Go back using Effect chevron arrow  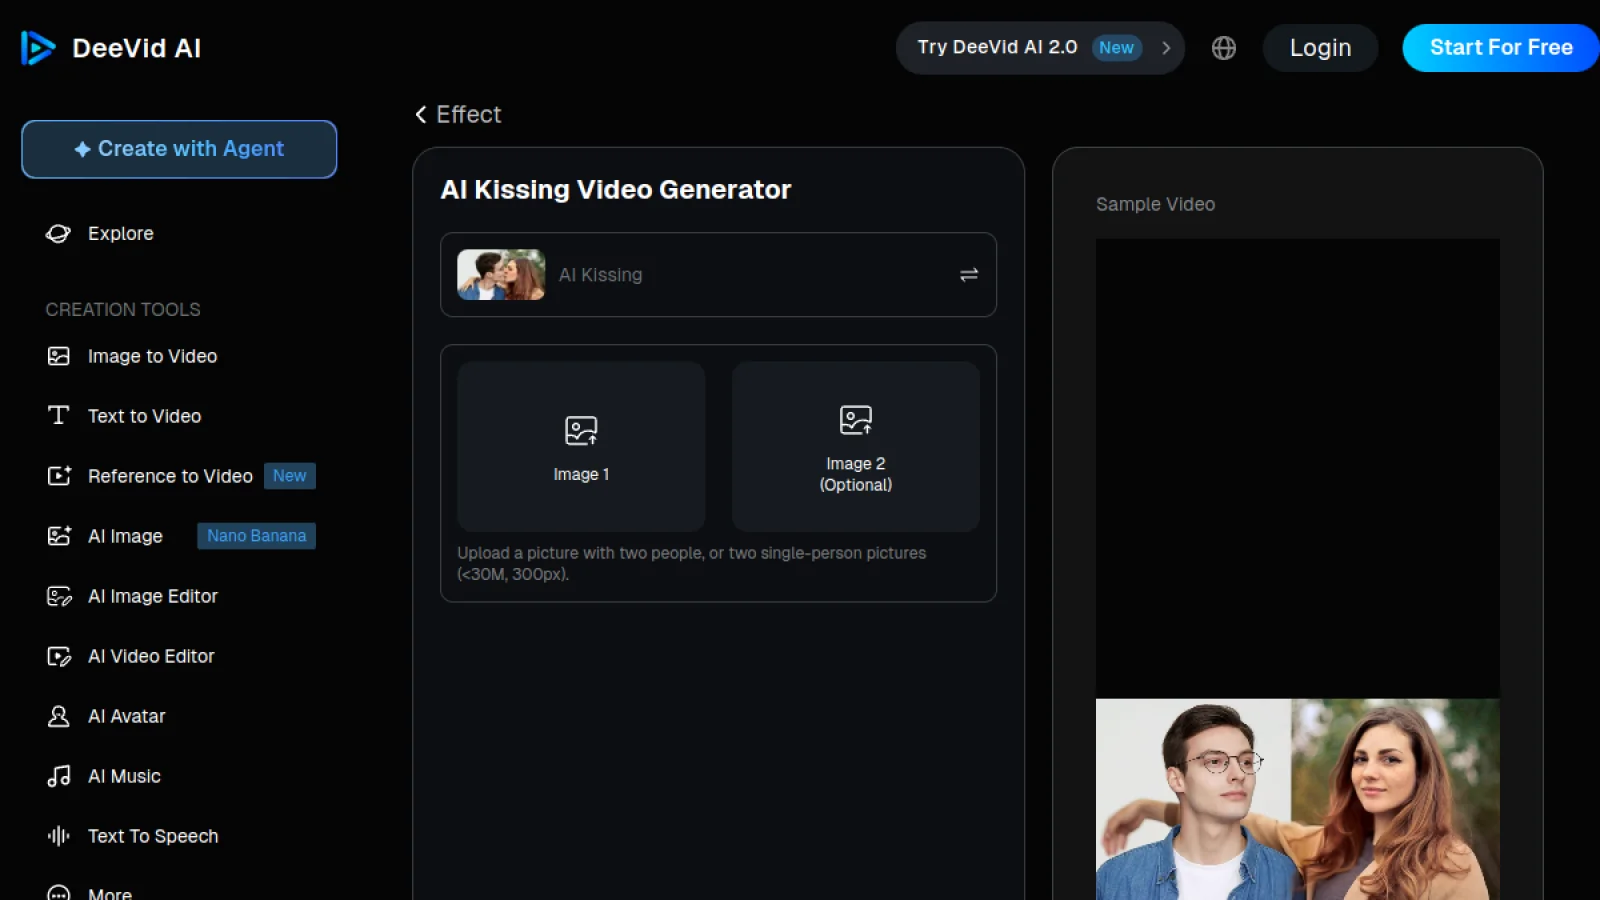[x=421, y=114]
